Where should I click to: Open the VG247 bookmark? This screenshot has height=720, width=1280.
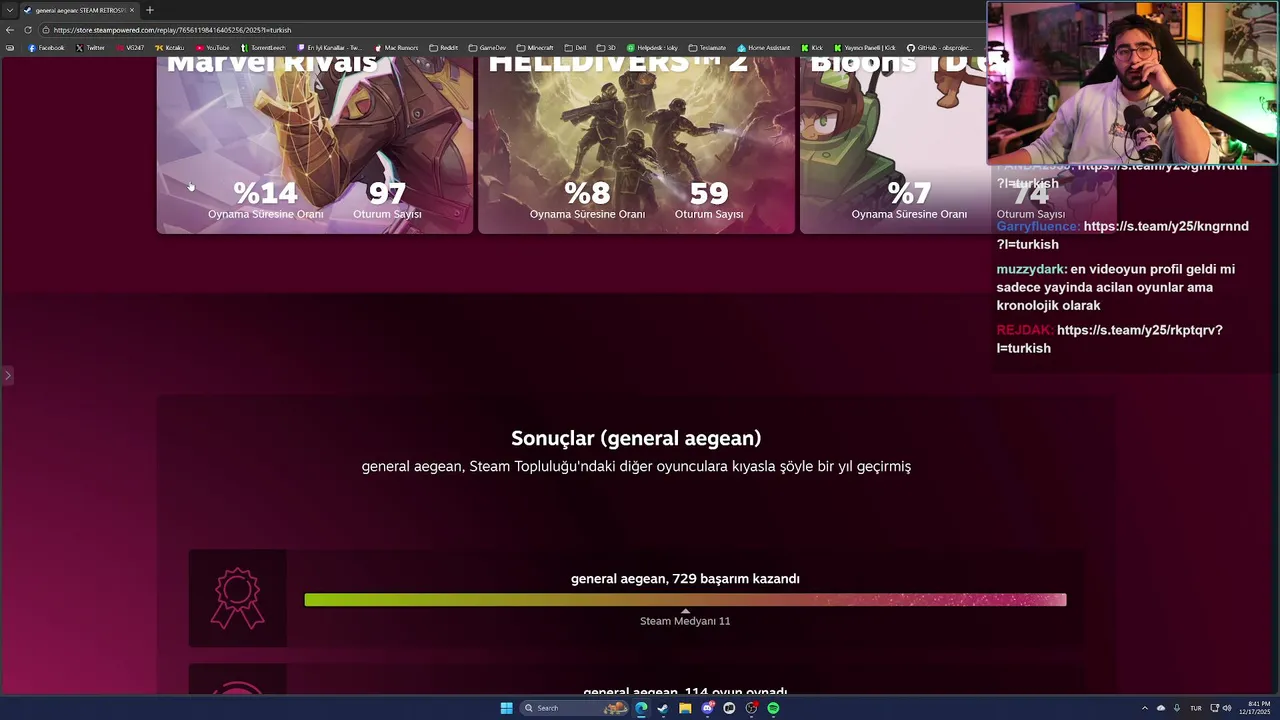point(130,48)
